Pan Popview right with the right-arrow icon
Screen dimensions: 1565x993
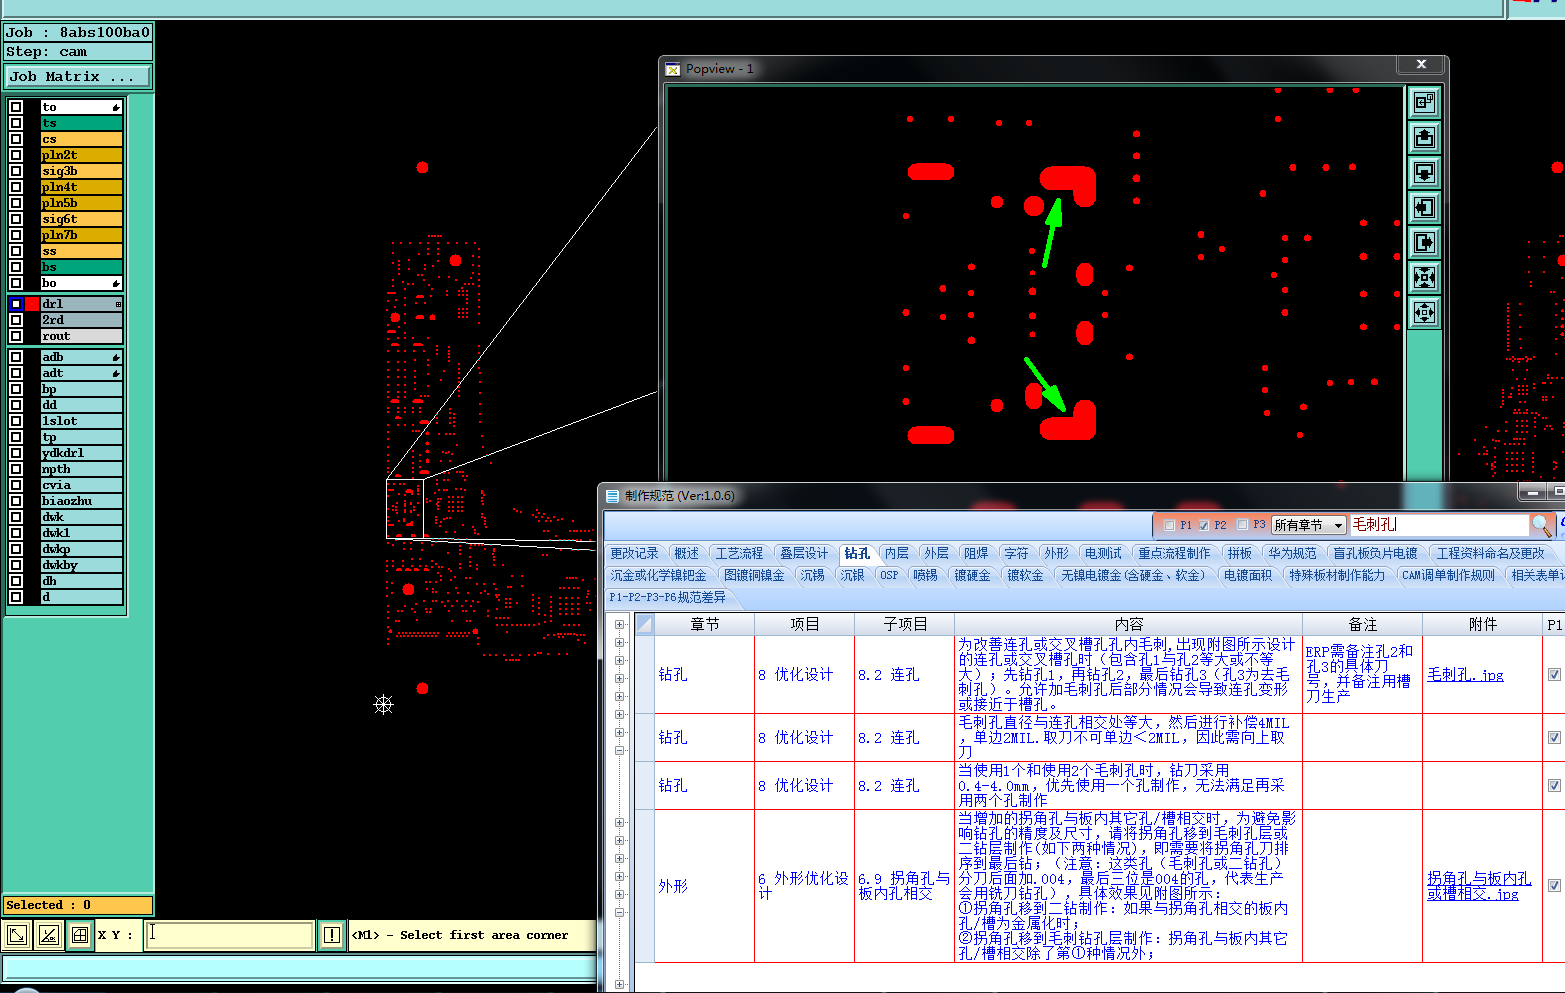click(1424, 242)
